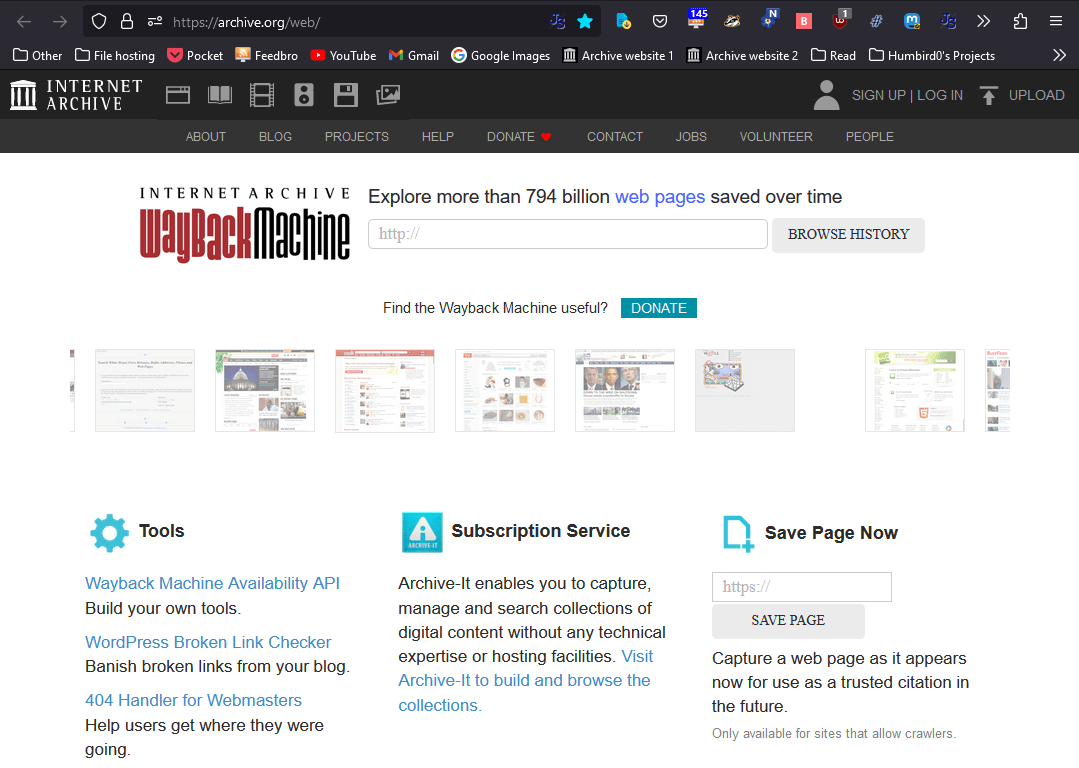Click the bookmark star in address bar
Viewport: 1079px width, 768px height.
click(x=585, y=21)
